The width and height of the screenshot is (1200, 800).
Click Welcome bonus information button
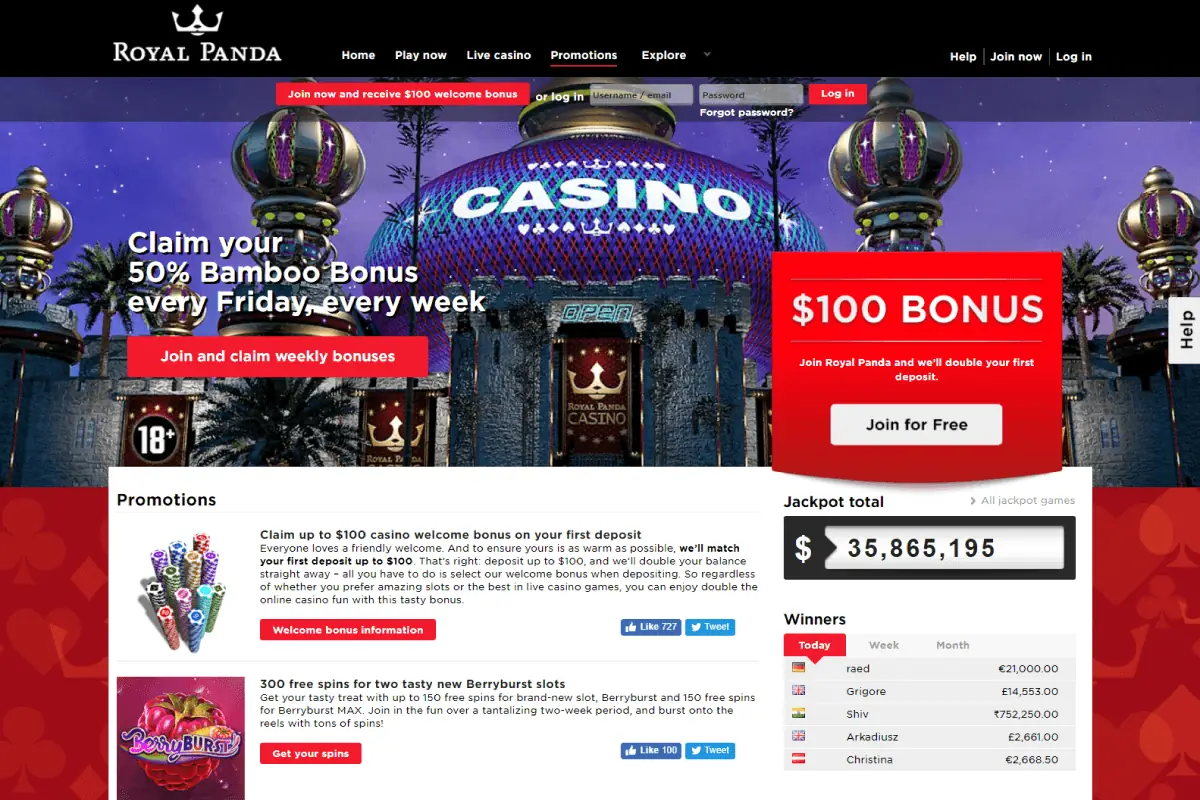[348, 630]
